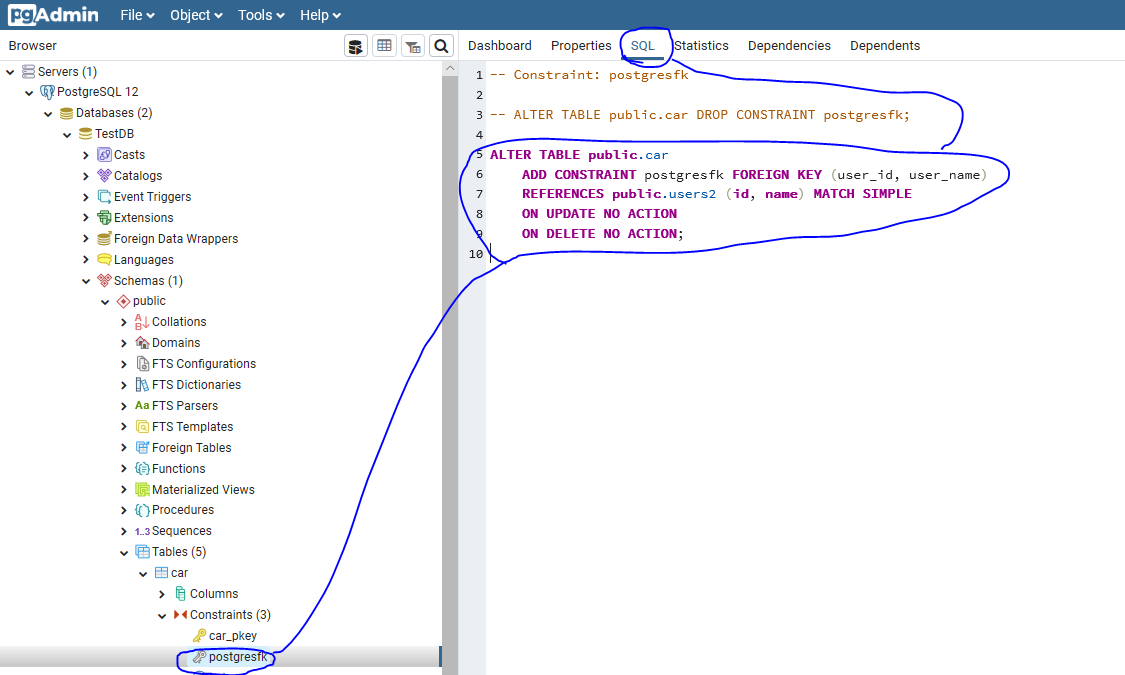
Task: Click the View Data table grid icon
Action: 384,47
